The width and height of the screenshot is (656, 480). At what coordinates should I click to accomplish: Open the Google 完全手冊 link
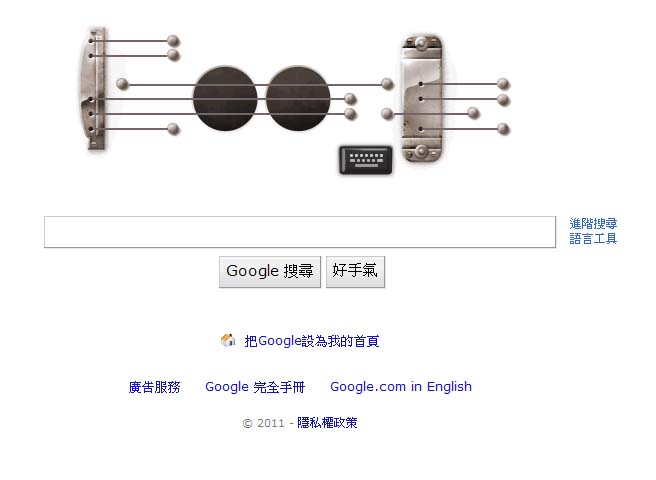(255, 387)
